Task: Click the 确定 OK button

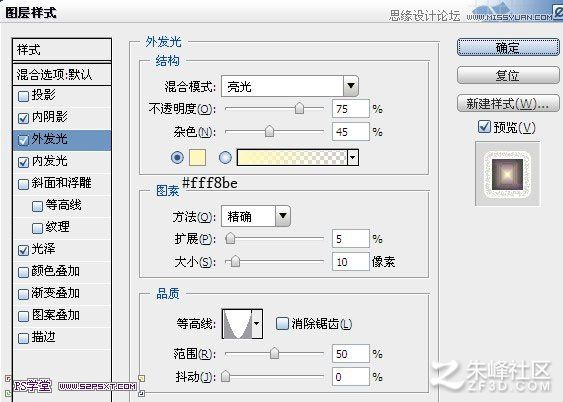Action: (x=508, y=47)
